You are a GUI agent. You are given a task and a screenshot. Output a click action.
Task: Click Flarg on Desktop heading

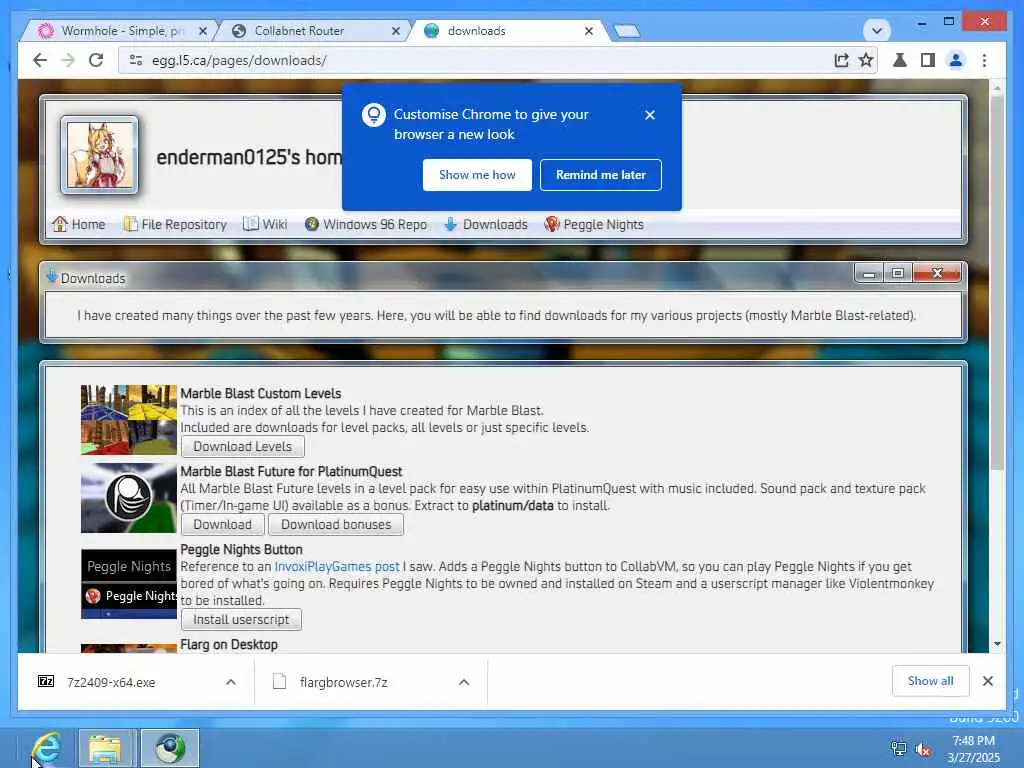pyautogui.click(x=229, y=645)
